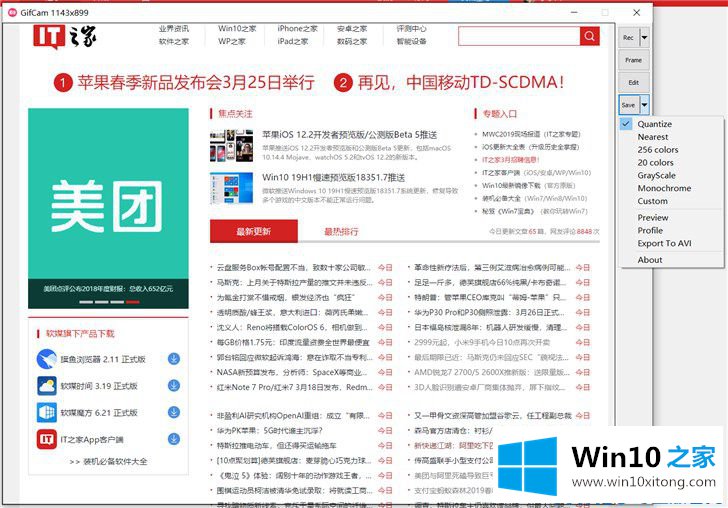Click the Frame button
This screenshot has width=728, height=508.
tap(633, 60)
